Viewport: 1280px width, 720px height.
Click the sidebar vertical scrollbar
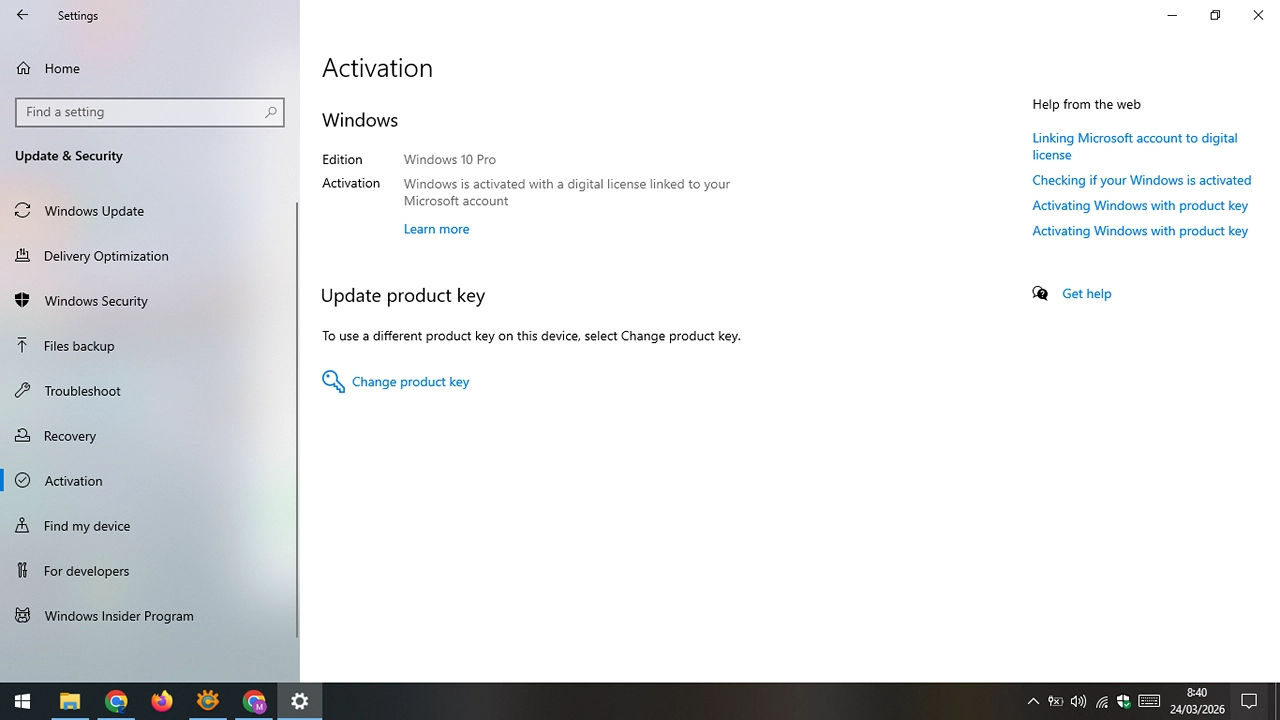297,420
